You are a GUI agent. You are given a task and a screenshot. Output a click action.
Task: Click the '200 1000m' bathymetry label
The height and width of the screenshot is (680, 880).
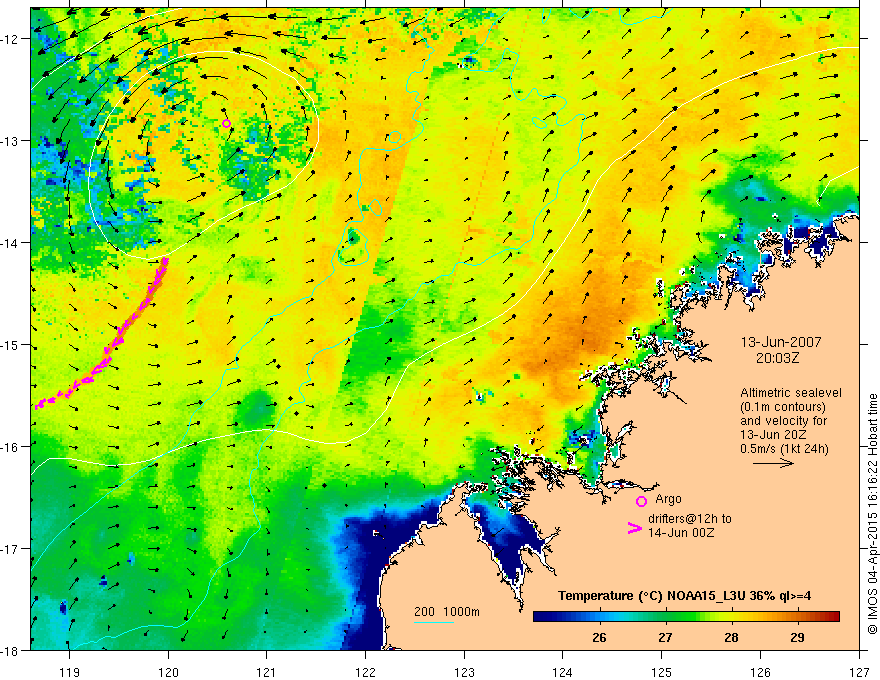point(447,612)
